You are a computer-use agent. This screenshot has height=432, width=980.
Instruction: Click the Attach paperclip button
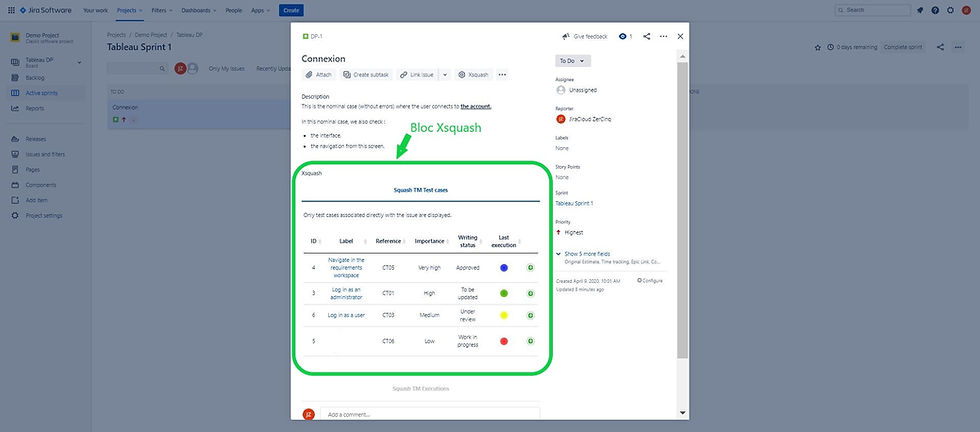[x=319, y=74]
